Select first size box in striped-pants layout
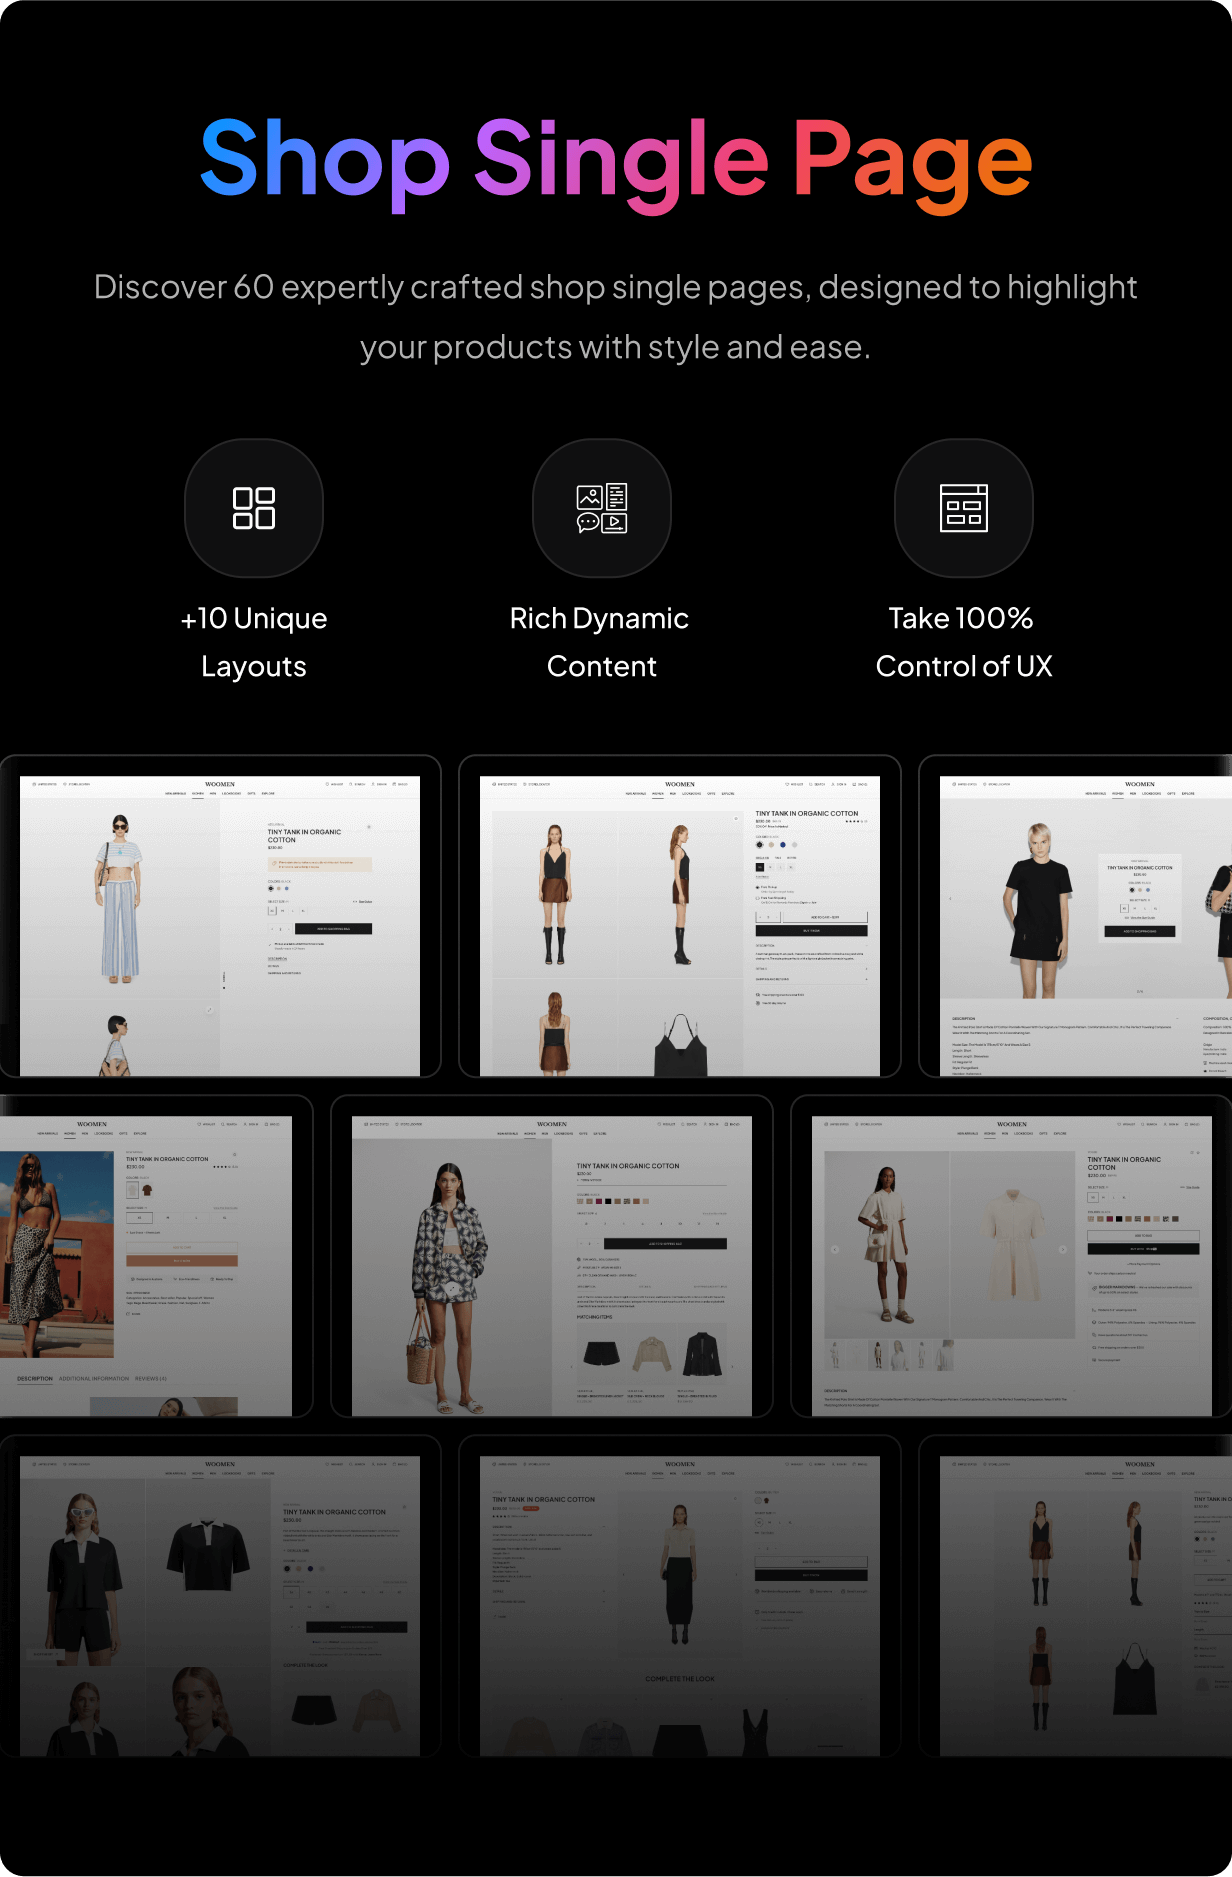1232x1877 pixels. (x=271, y=911)
